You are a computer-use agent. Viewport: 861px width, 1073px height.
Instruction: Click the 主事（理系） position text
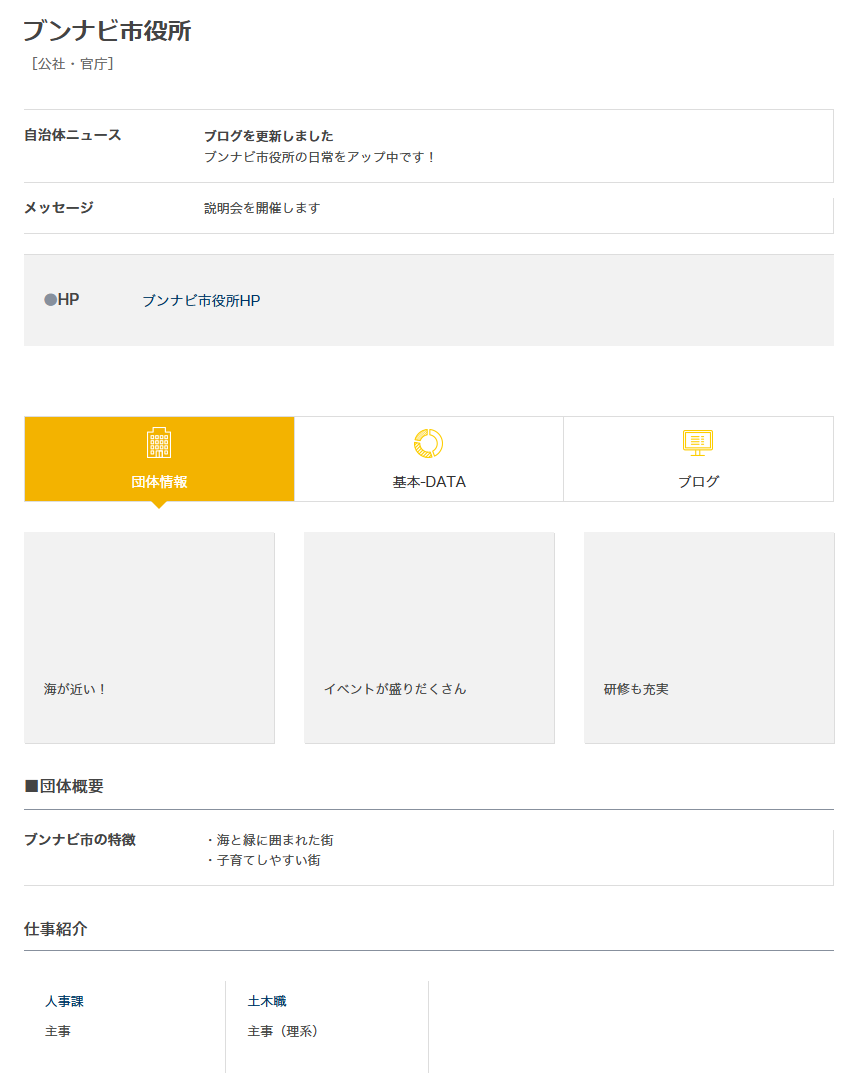pos(283,1031)
